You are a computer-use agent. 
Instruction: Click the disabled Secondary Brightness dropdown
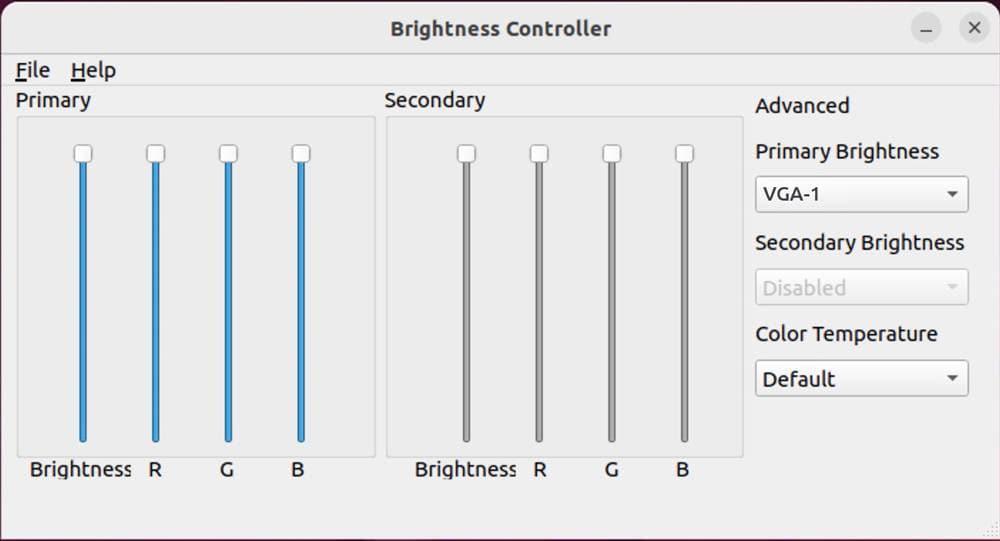pos(861,288)
